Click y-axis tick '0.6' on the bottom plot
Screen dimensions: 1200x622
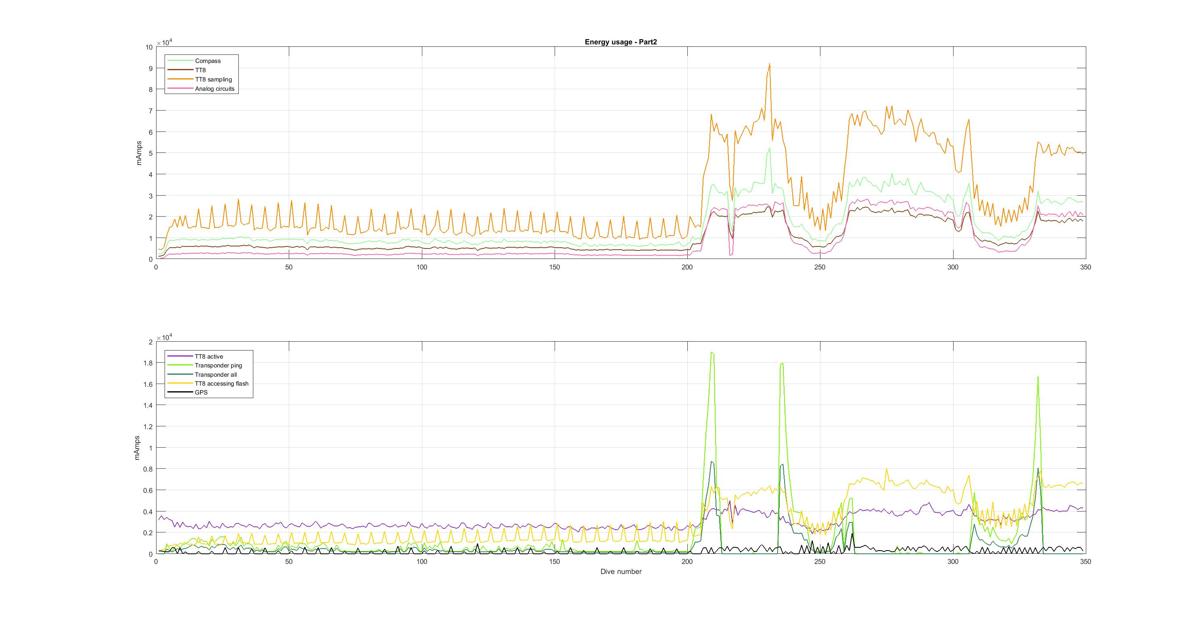pos(148,490)
